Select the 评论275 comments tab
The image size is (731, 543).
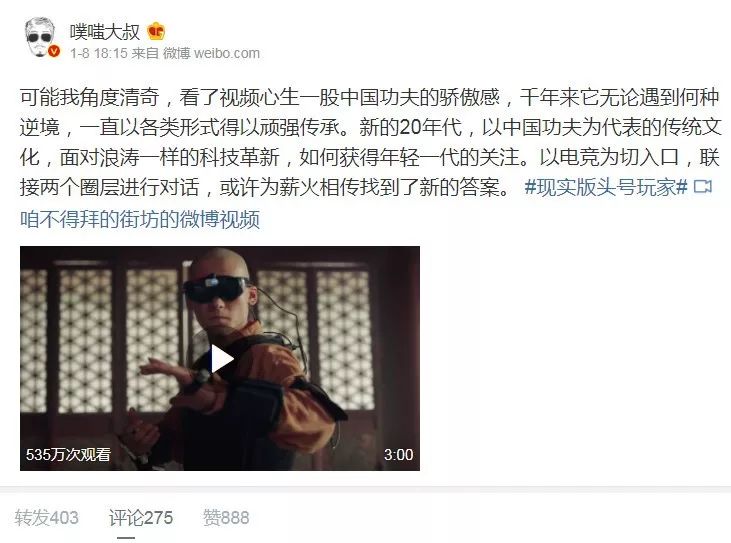[x=141, y=518]
